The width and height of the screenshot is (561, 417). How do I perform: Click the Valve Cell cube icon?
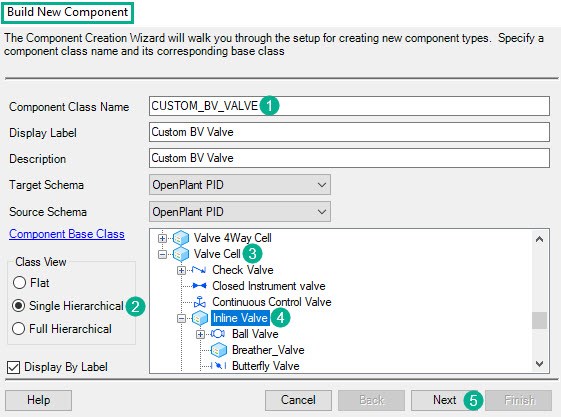pos(181,254)
